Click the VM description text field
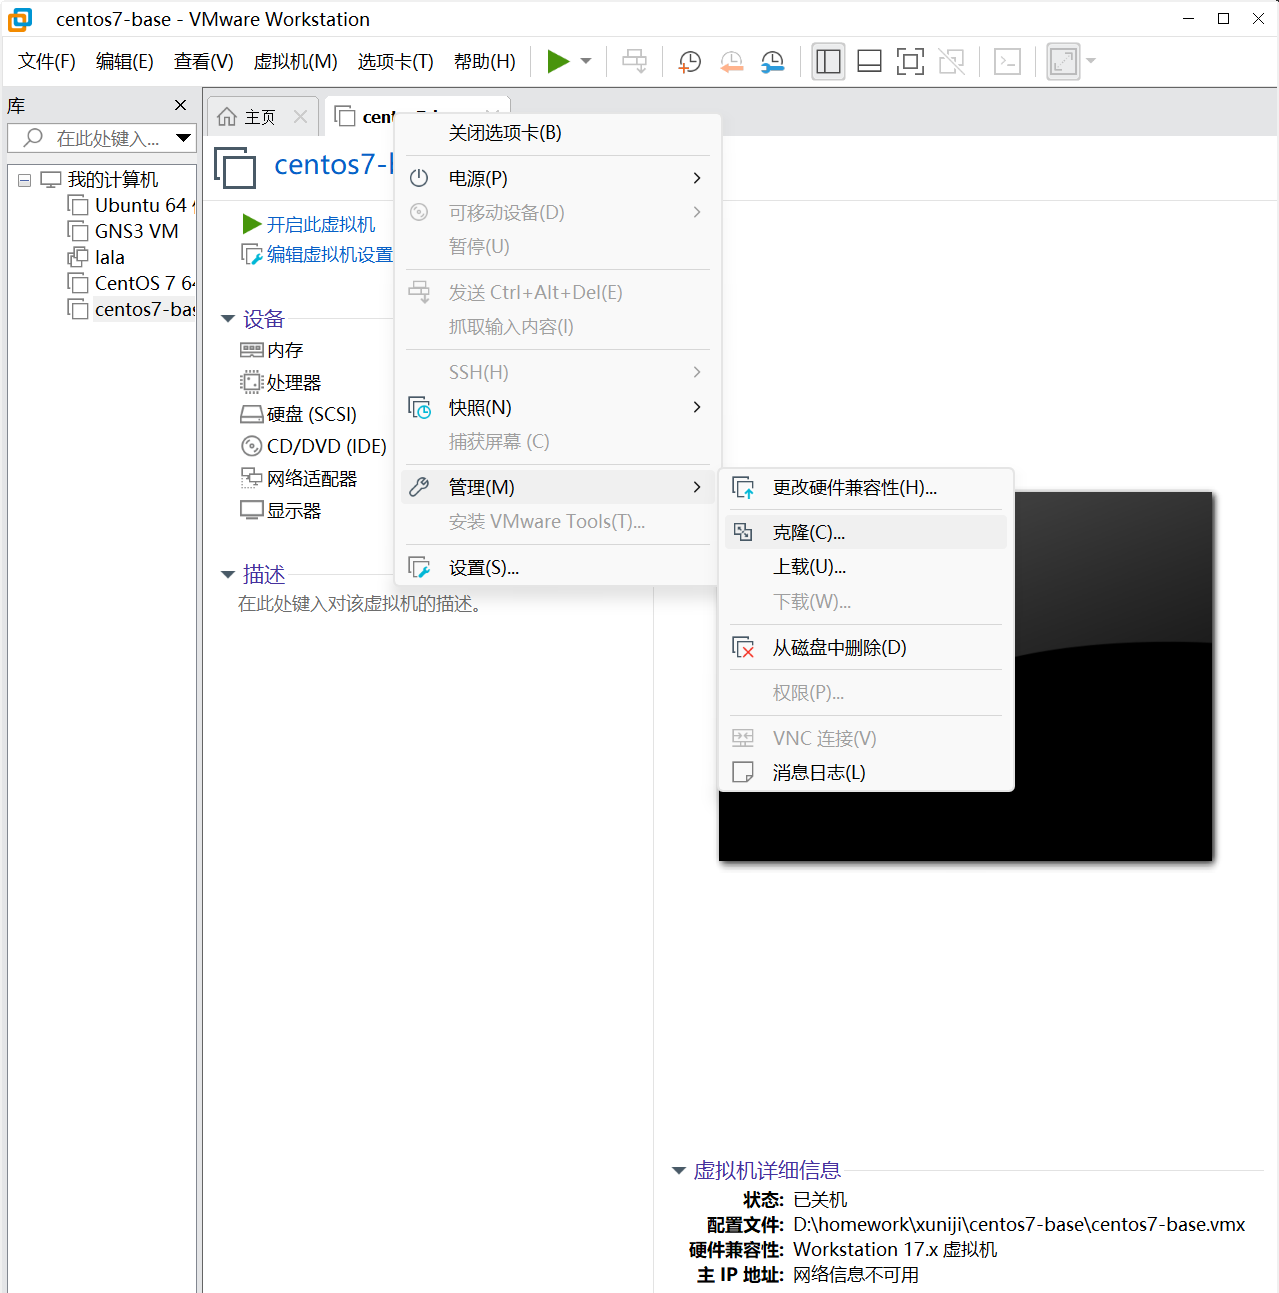The height and width of the screenshot is (1293, 1279). pos(360,604)
